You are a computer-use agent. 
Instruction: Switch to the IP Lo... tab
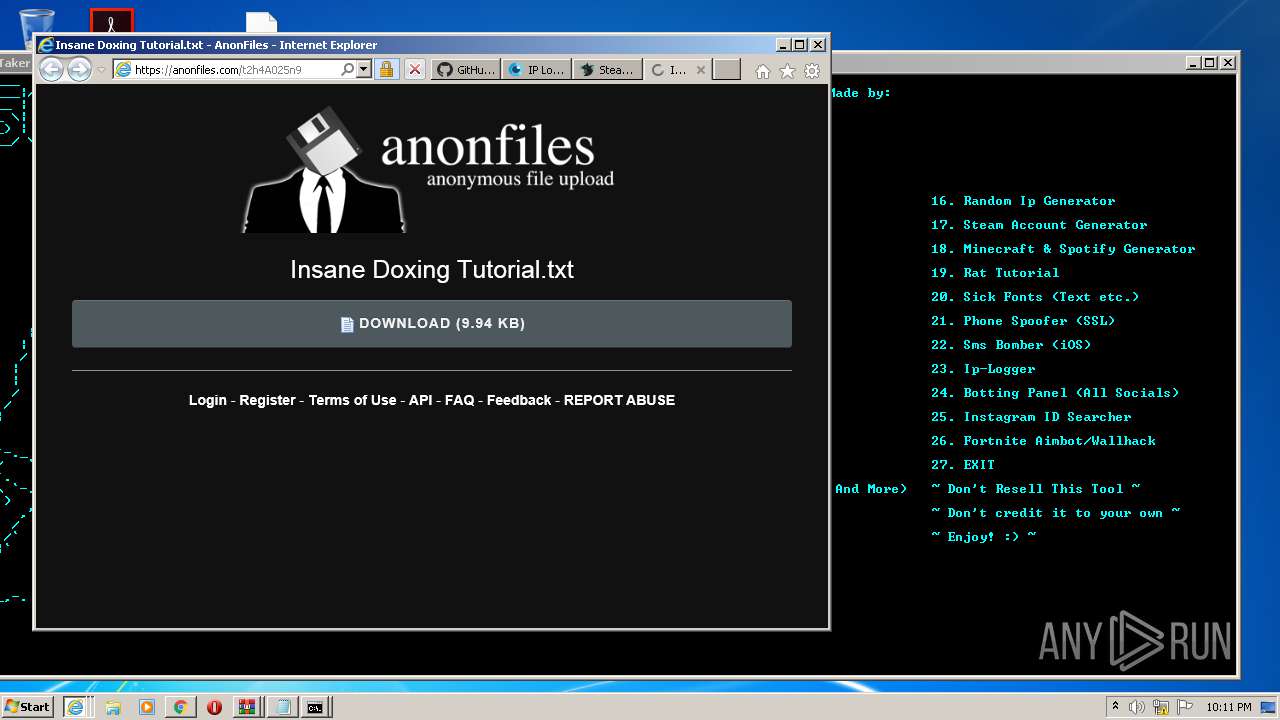click(x=537, y=70)
